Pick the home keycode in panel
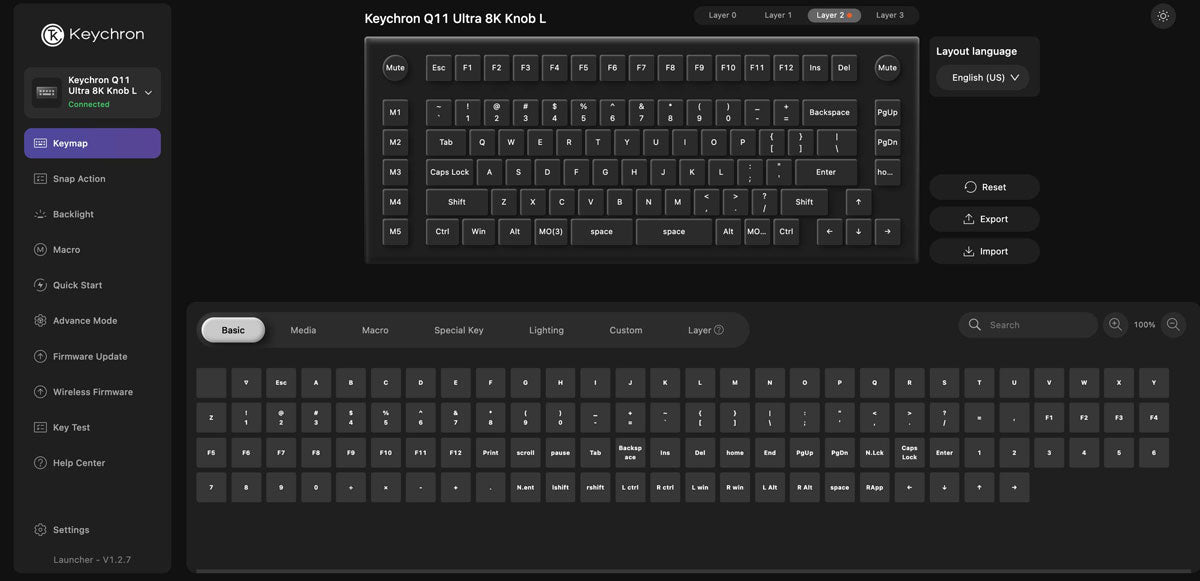This screenshot has width=1200, height=581. (735, 452)
